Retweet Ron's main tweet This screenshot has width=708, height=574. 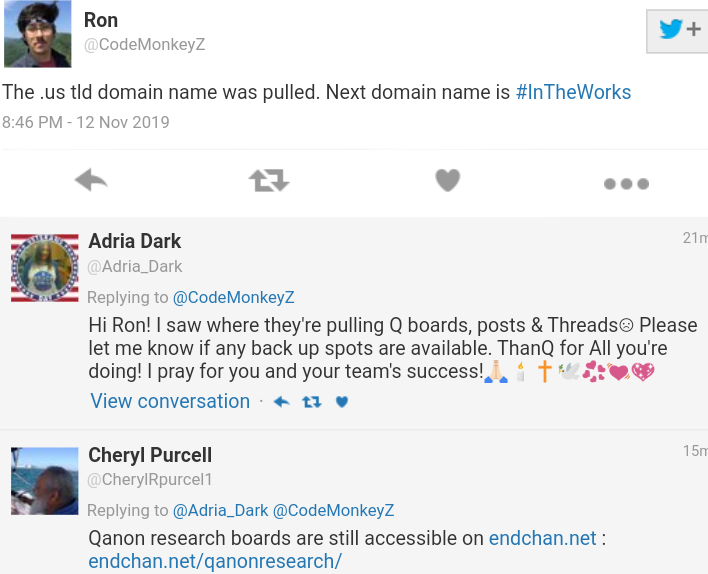click(x=269, y=180)
